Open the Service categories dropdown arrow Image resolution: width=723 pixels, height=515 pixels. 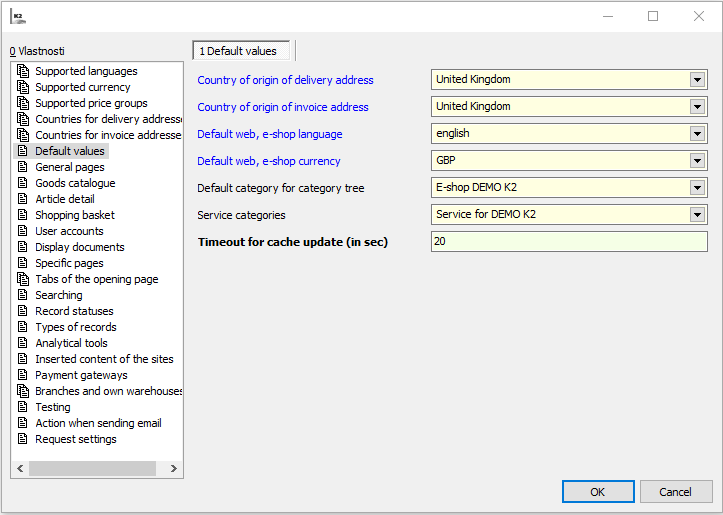[x=697, y=214]
